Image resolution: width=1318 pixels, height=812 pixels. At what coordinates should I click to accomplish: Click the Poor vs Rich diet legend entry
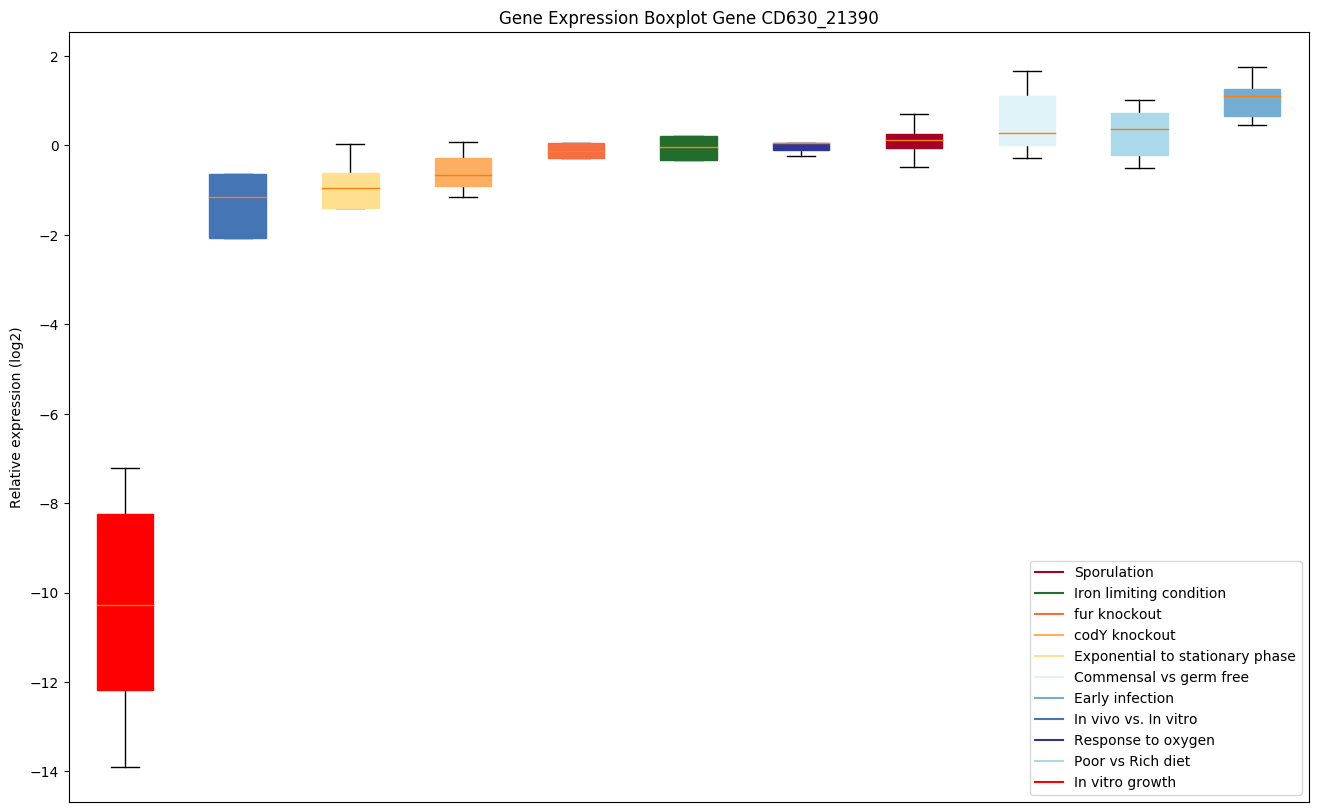1131,761
